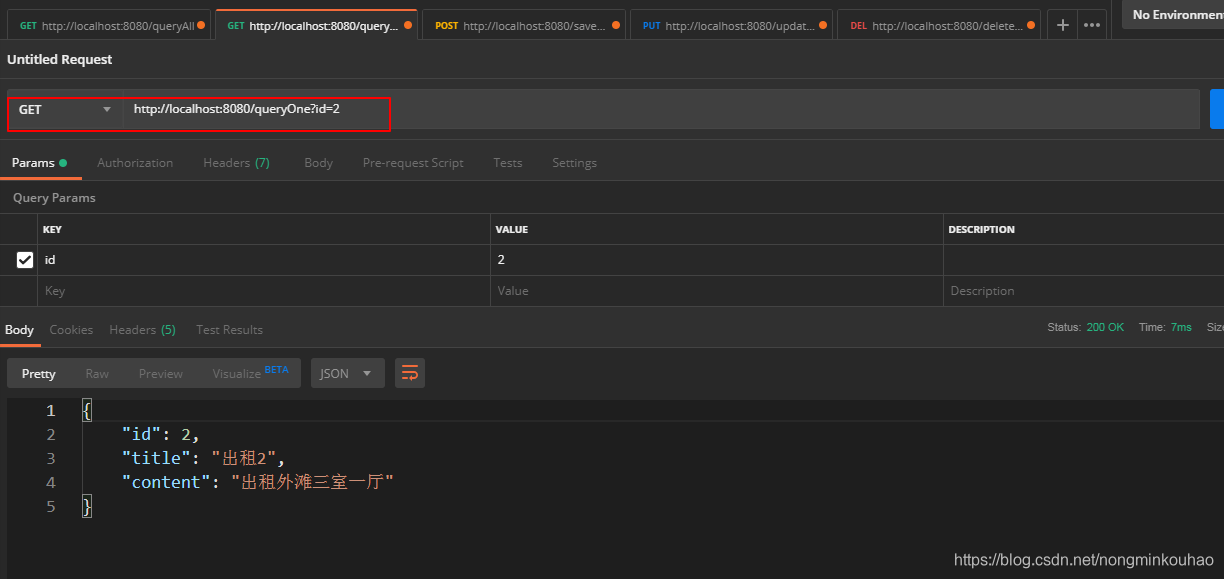Click the 200 OK status text

pos(1105,327)
